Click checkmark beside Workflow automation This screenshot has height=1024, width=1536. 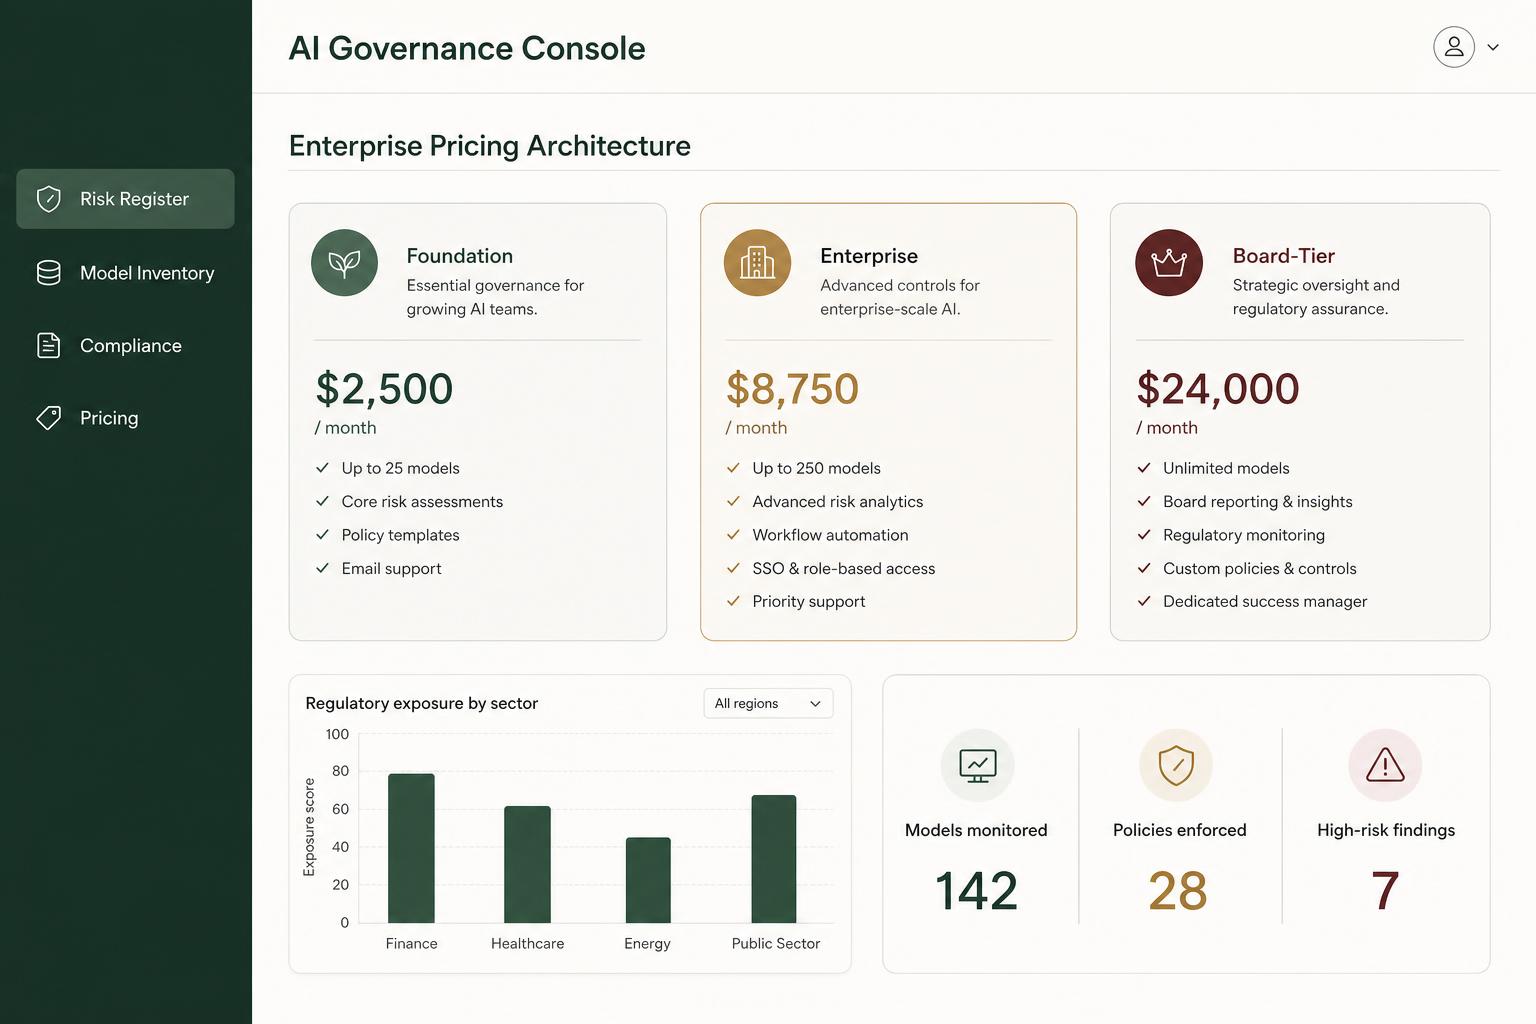(x=733, y=535)
